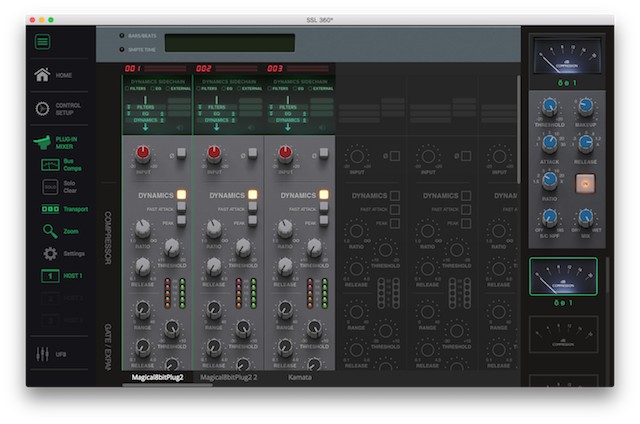Click channel 003 sidechain listen speaker icon
Image resolution: width=640 pixels, height=424 pixels.
(x=322, y=127)
